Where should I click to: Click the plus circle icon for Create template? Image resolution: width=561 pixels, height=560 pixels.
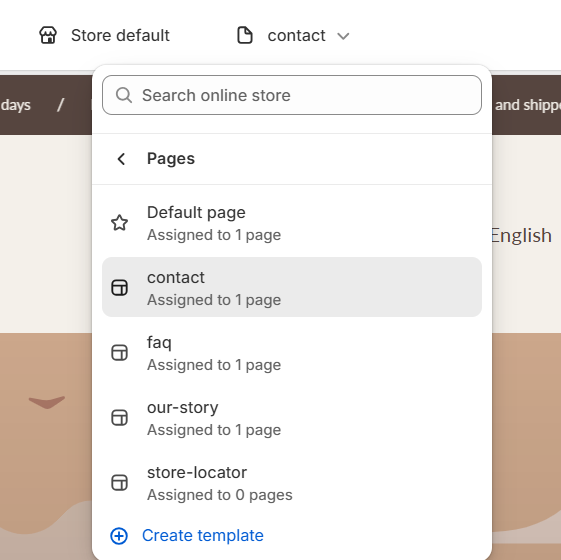click(119, 536)
